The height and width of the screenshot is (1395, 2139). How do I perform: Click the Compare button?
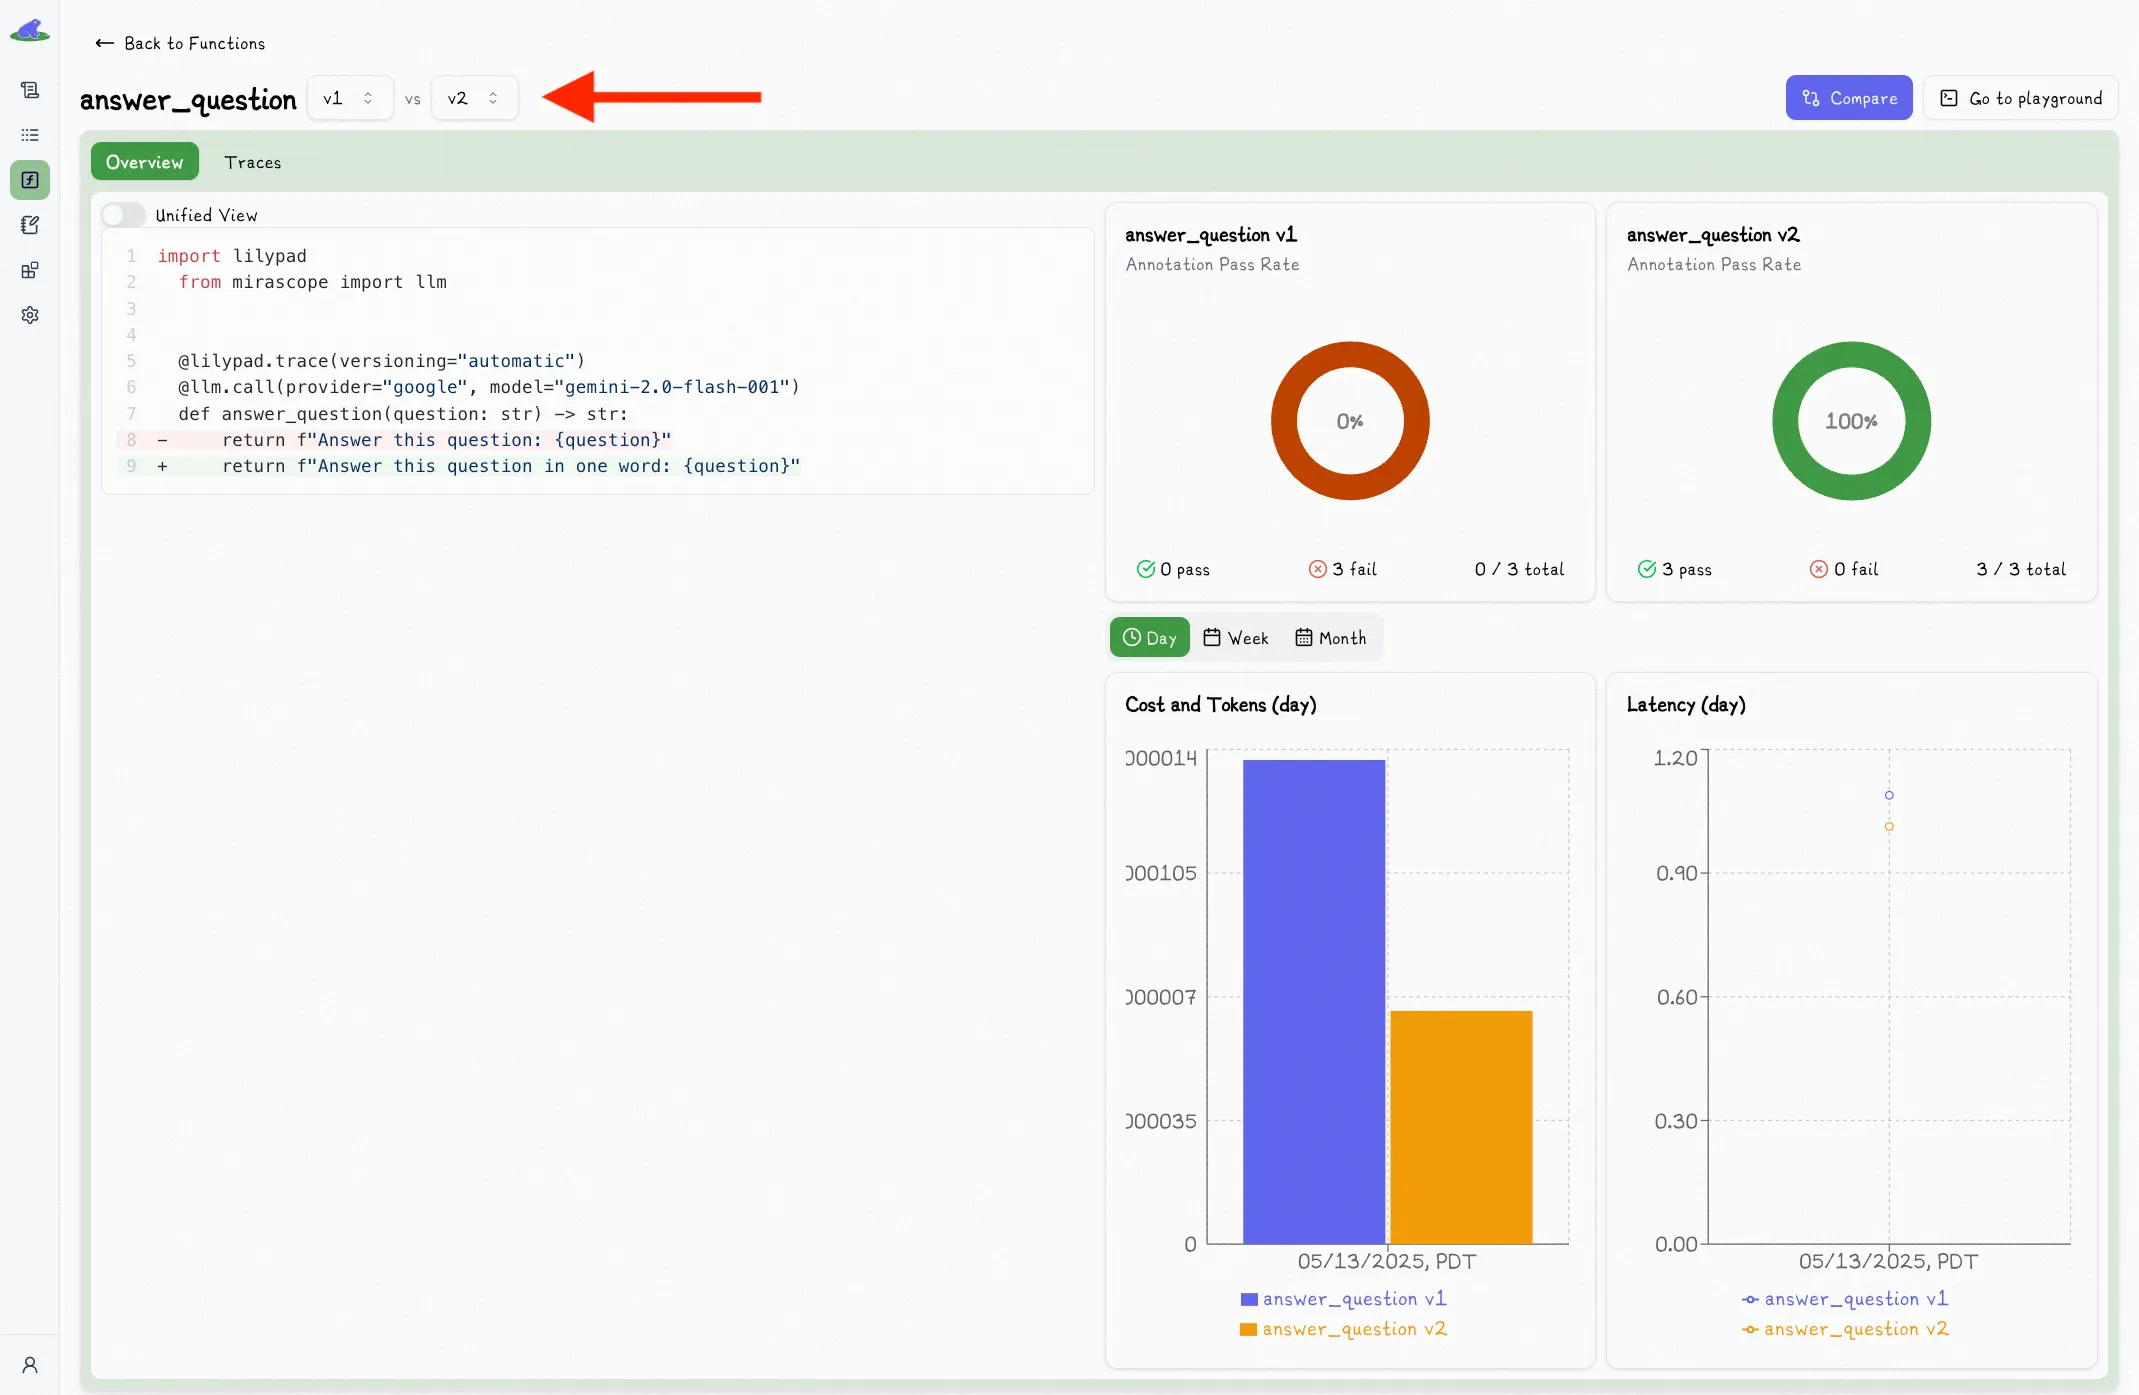click(1849, 98)
